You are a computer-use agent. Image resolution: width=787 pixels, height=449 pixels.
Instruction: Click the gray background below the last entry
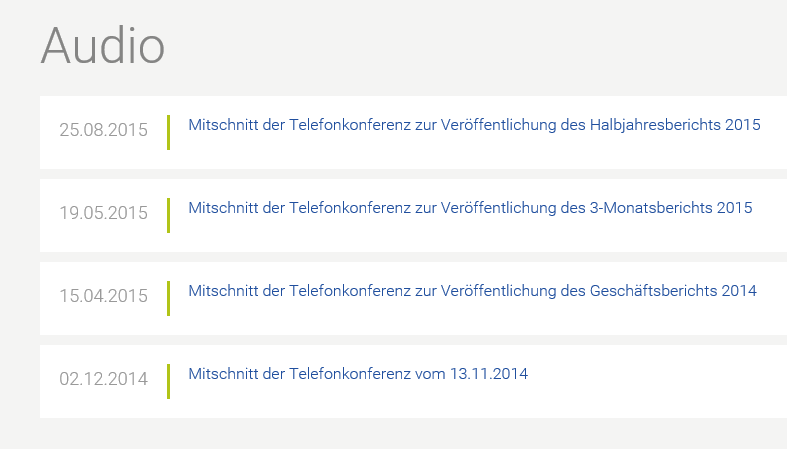(400, 434)
